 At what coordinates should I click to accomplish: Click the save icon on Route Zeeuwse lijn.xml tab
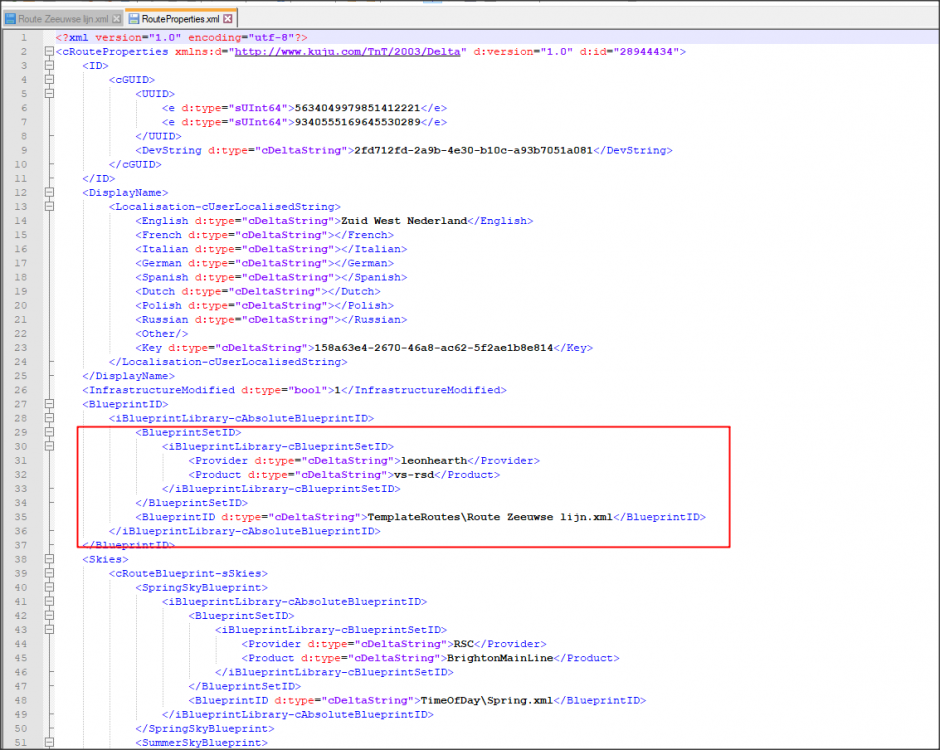click(10, 19)
